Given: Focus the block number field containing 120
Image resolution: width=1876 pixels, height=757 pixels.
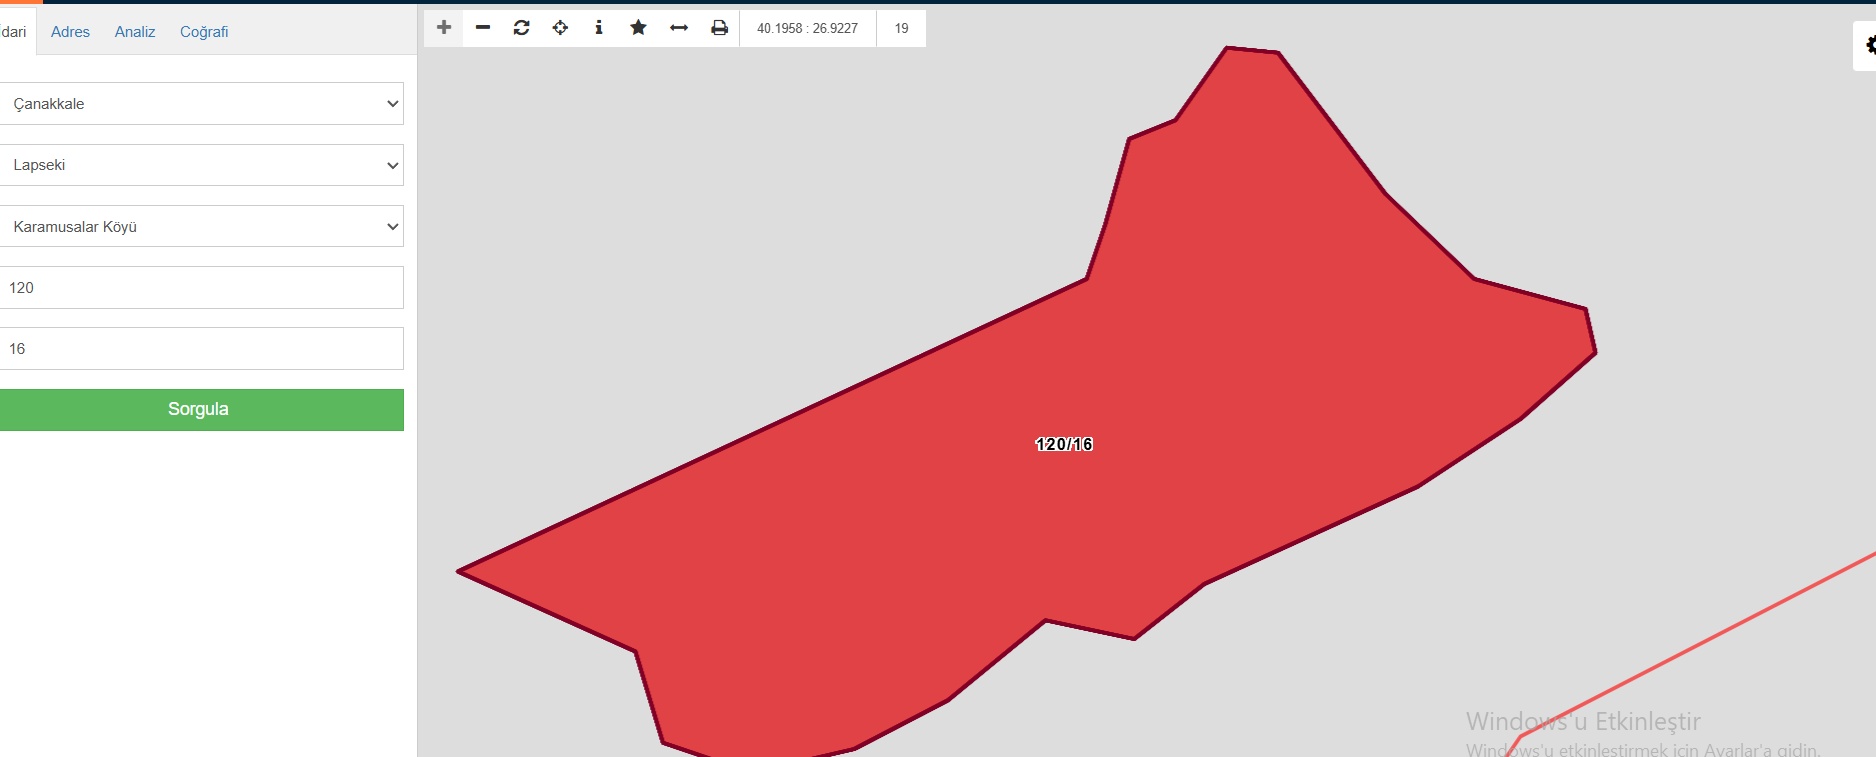Looking at the screenshot, I should [201, 287].
